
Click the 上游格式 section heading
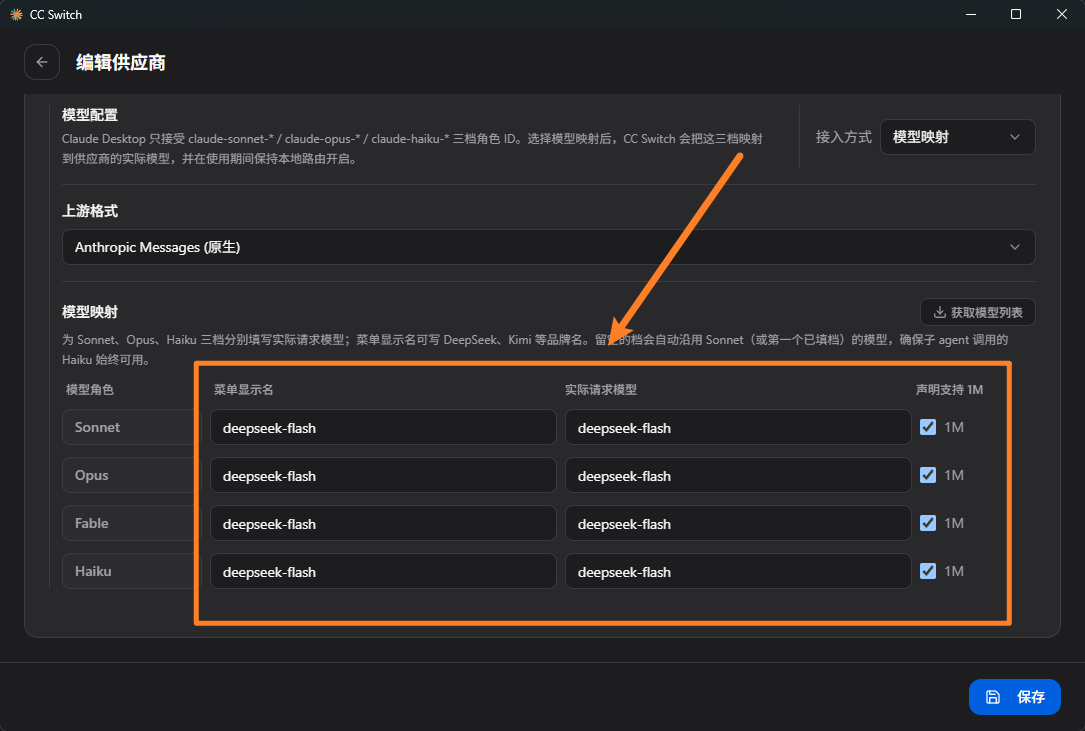pyautogui.click(x=90, y=211)
